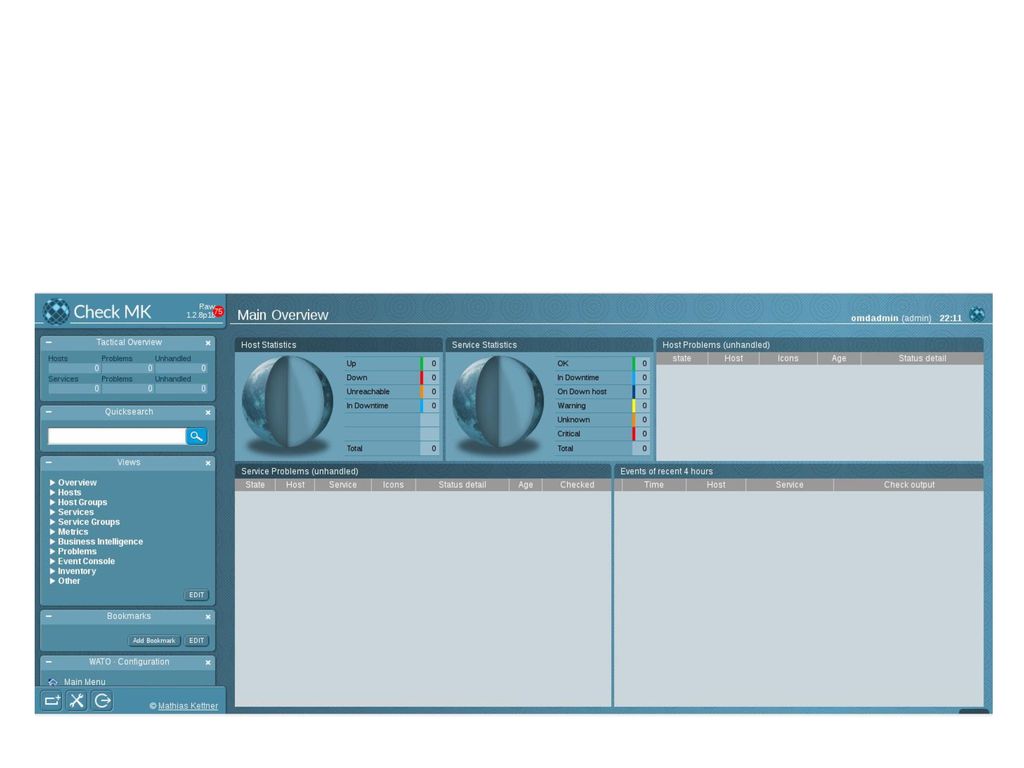Expand the Service Groups views group
Screen dimensions: 1024x768
85,522
